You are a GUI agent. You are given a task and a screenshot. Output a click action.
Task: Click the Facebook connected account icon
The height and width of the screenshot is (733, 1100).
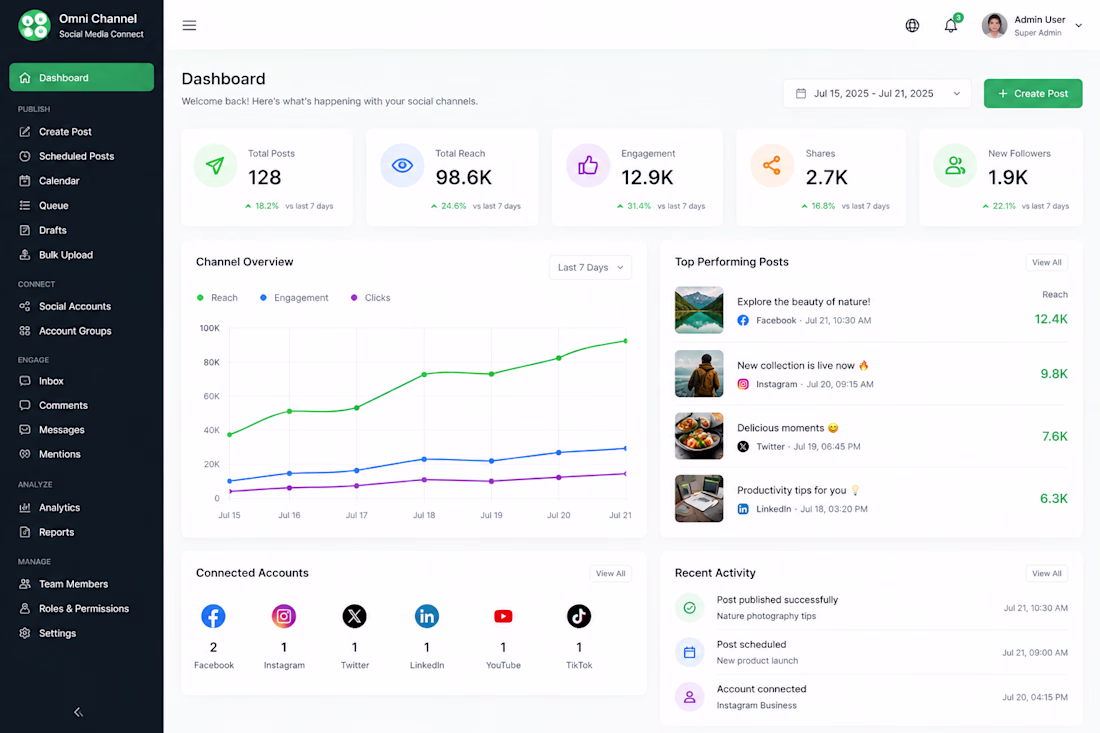point(213,616)
